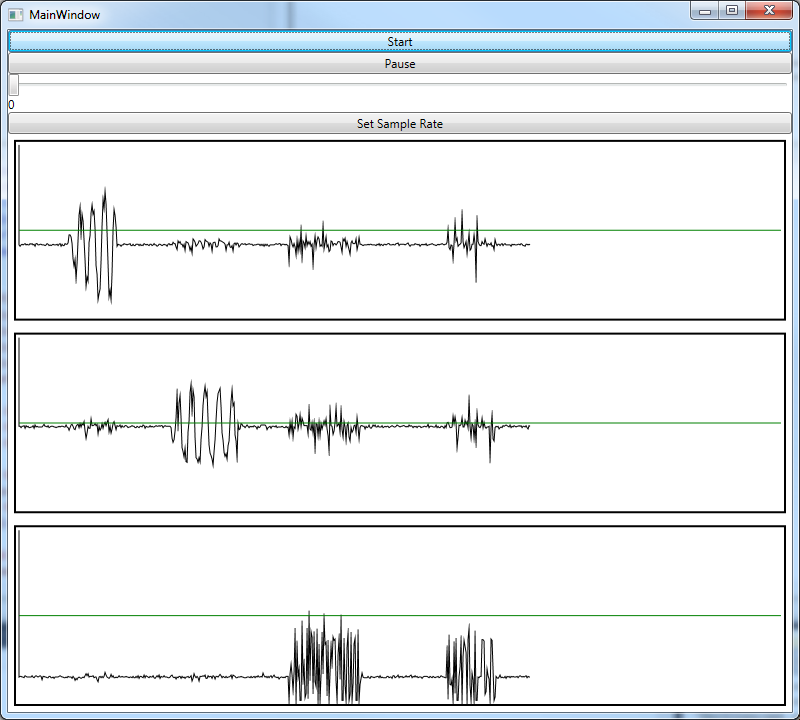Open Set Sample Rate
This screenshot has width=800, height=720.
point(400,124)
